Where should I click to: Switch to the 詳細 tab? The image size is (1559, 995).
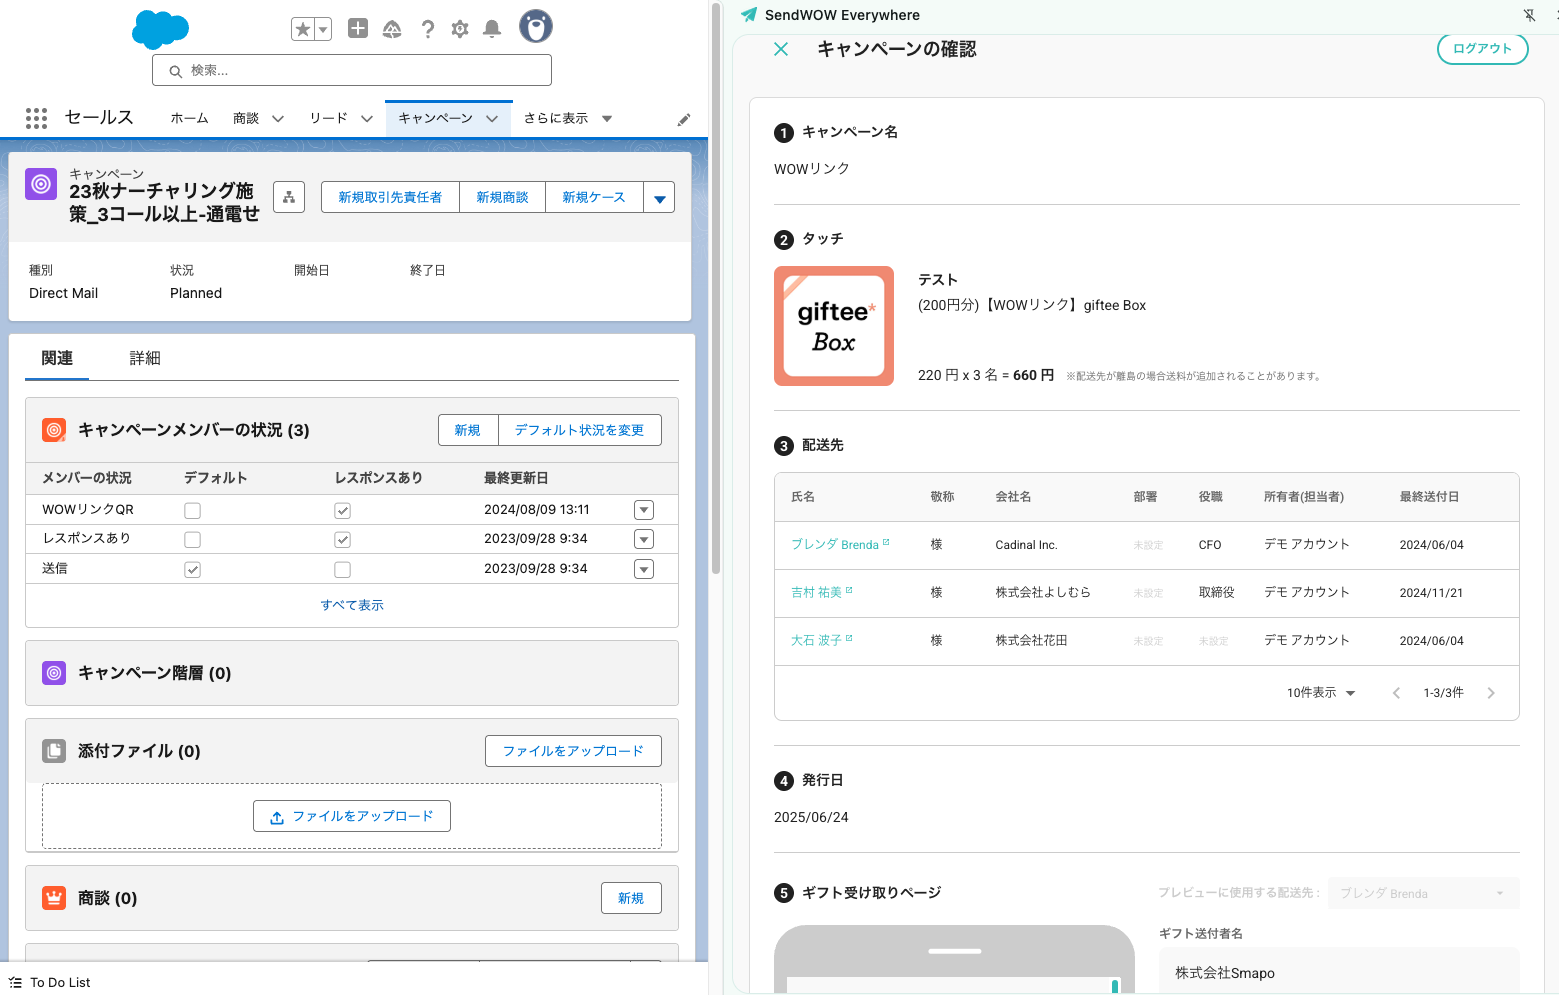(x=145, y=358)
